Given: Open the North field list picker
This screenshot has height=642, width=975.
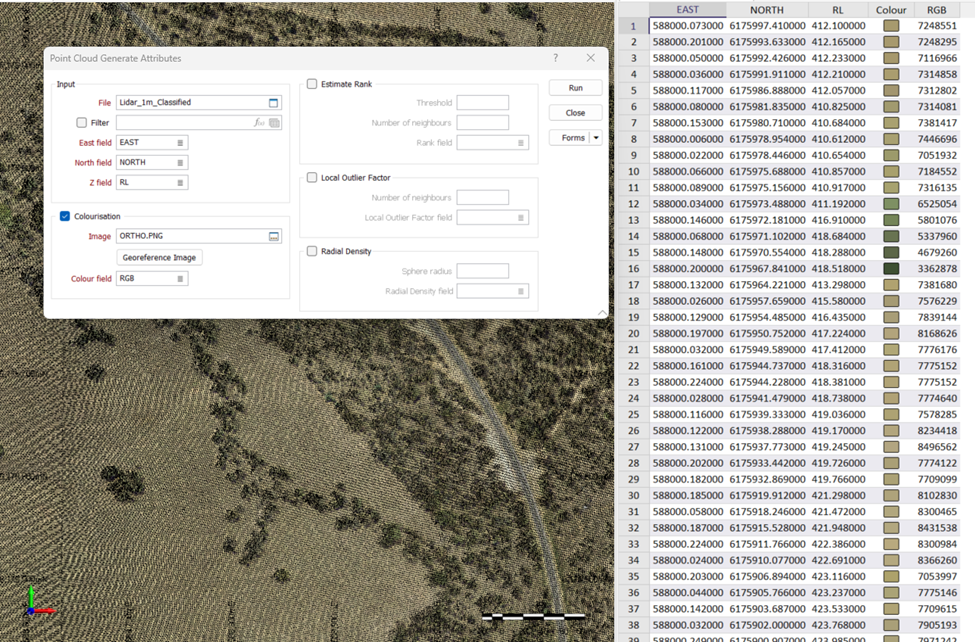Looking at the screenshot, I should [x=180, y=163].
